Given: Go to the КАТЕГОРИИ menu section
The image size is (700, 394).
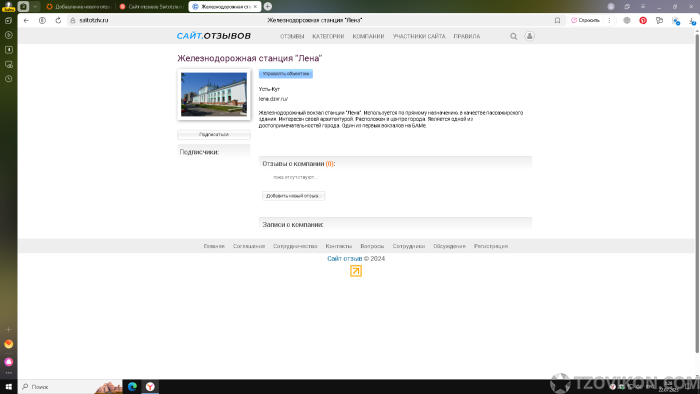Looking at the screenshot, I should coord(328,37).
